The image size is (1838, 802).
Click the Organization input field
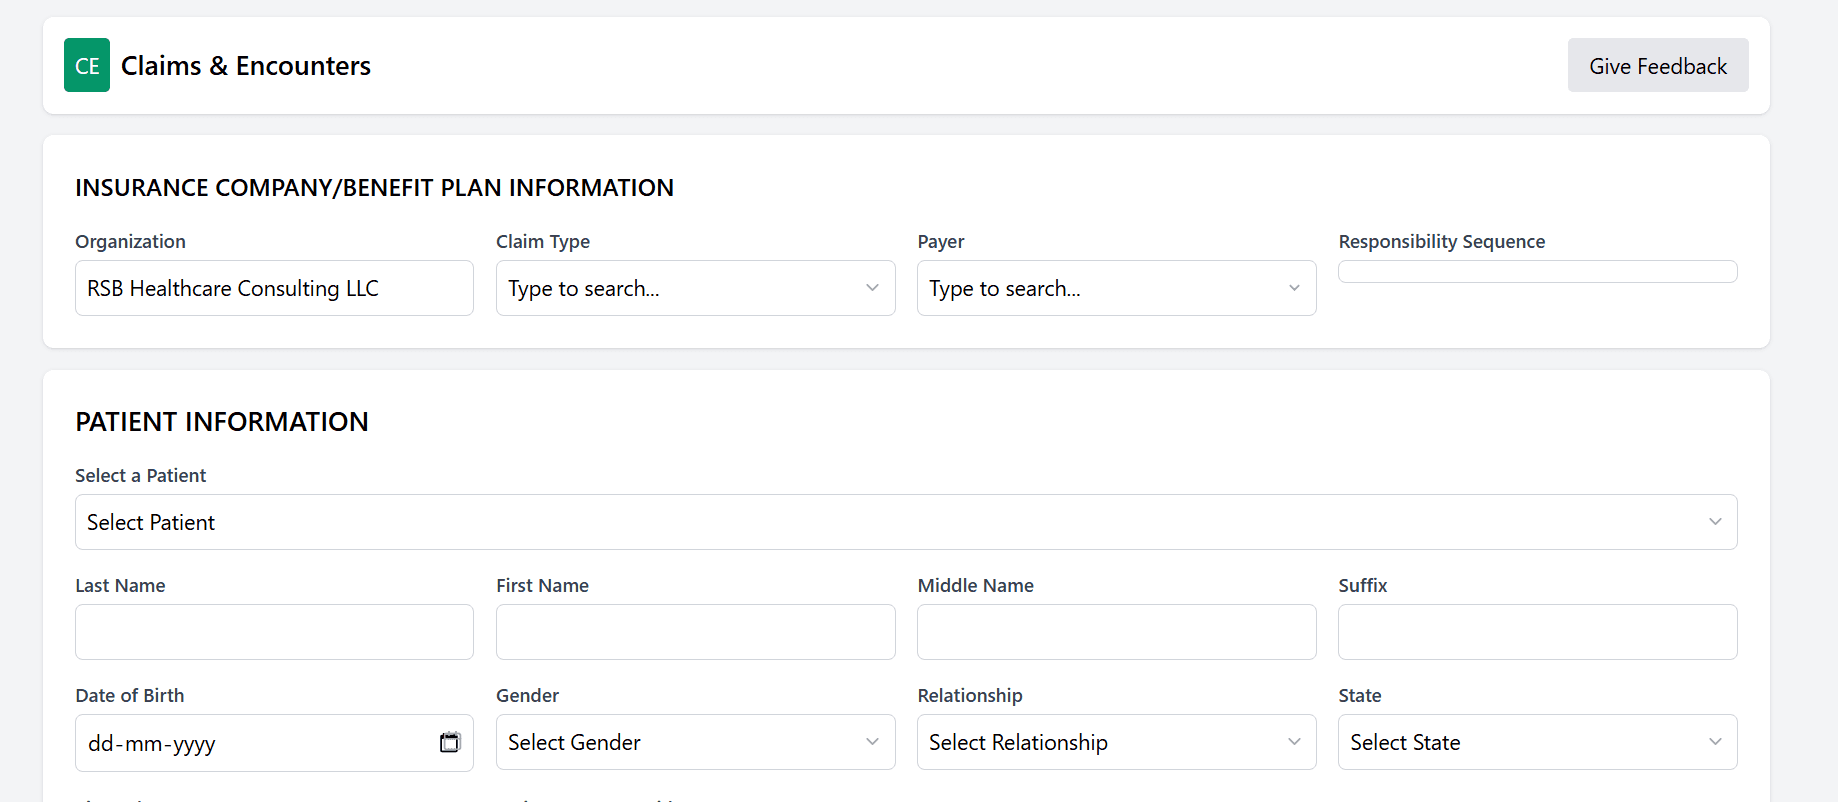click(x=274, y=288)
